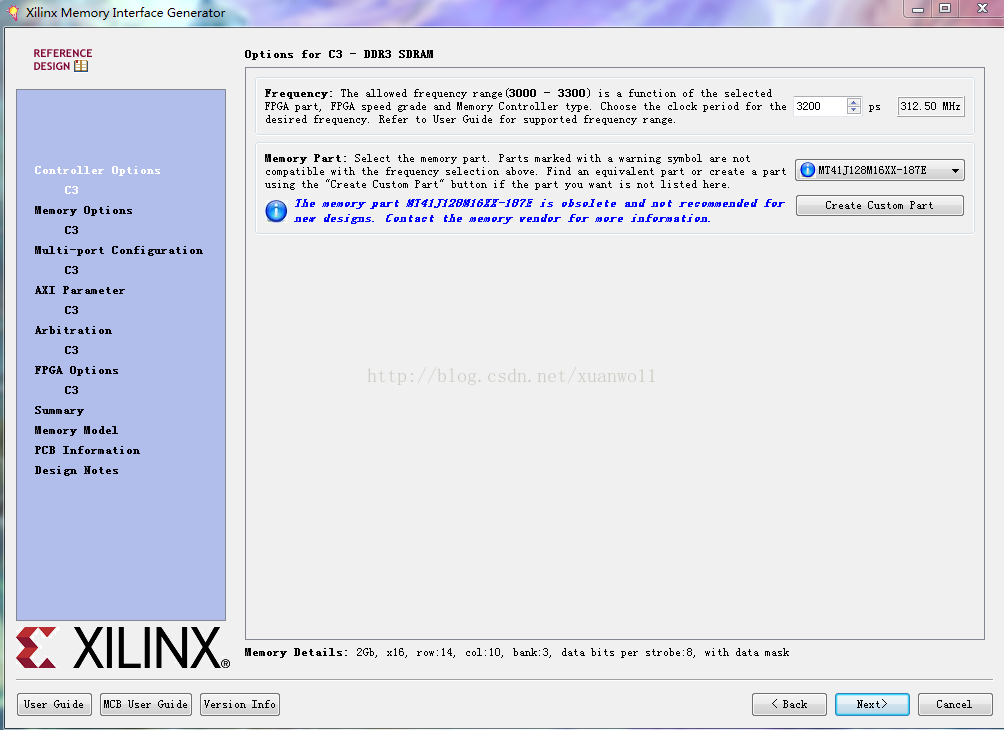Minimize the Memory Interface Generator window
Screen dimensions: 1004x730
click(918, 9)
